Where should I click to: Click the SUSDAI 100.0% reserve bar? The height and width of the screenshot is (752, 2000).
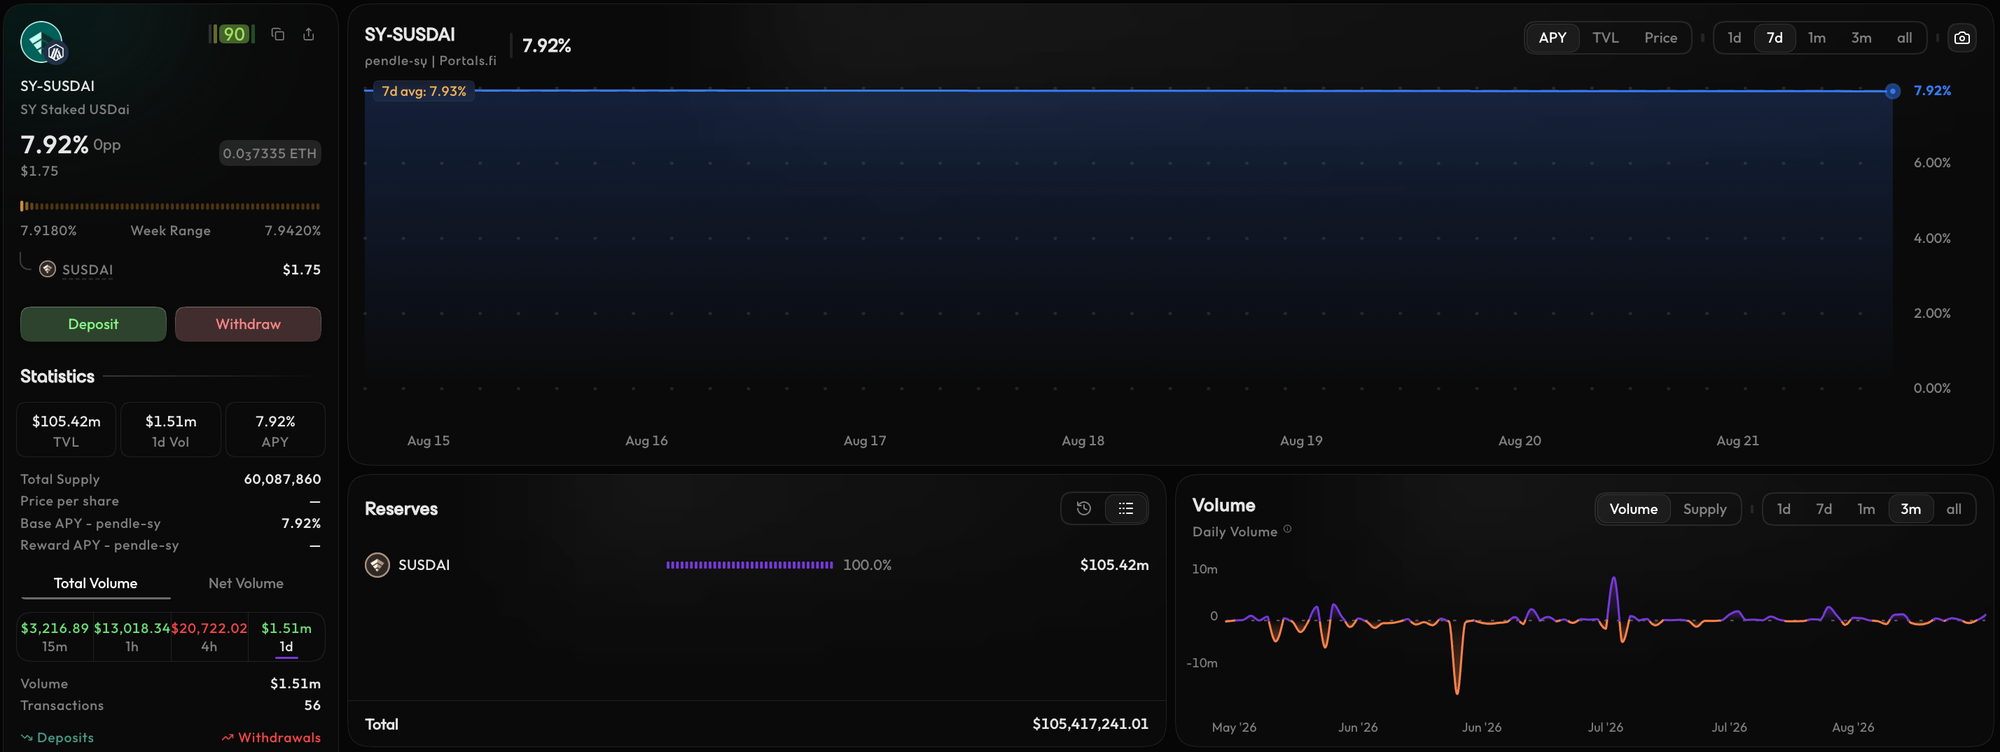pos(750,565)
